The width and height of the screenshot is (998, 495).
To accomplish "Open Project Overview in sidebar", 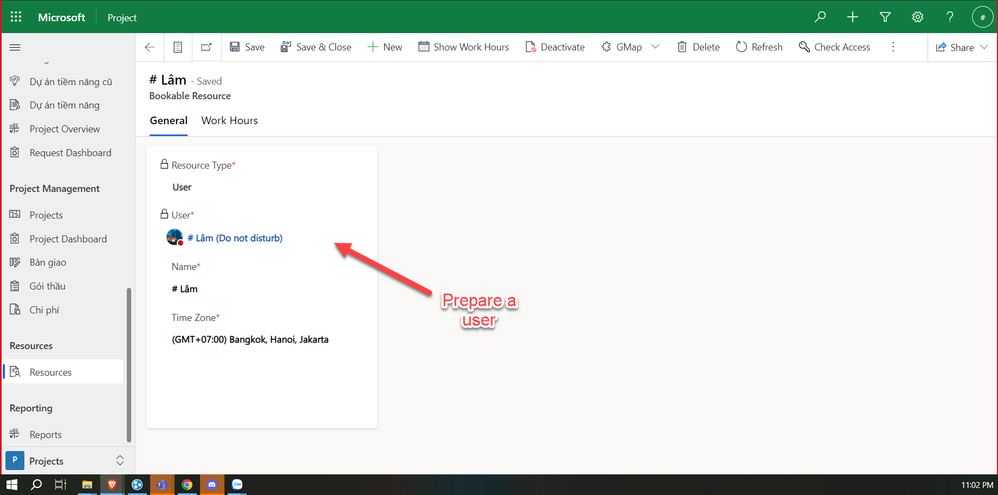I will point(63,129).
